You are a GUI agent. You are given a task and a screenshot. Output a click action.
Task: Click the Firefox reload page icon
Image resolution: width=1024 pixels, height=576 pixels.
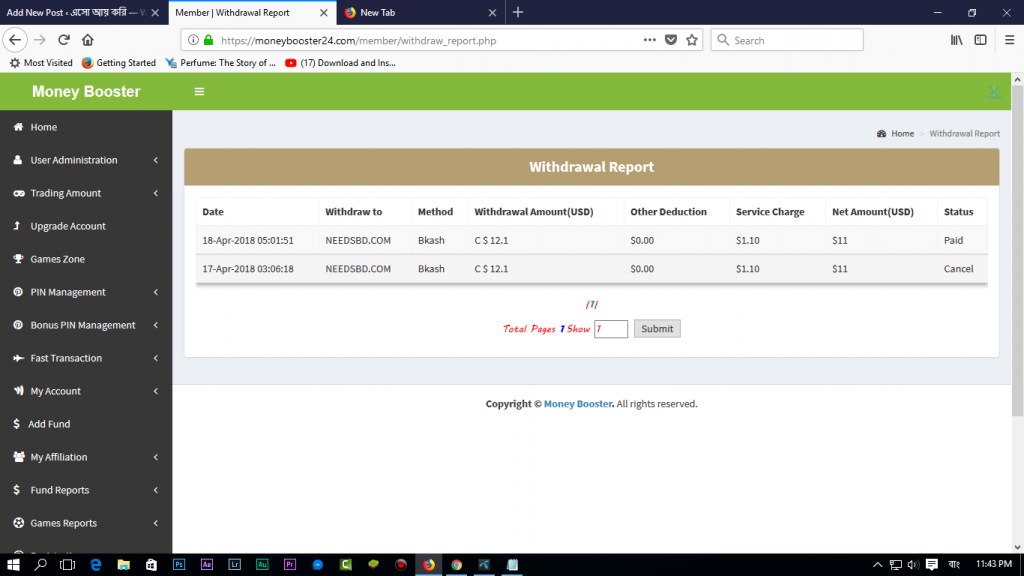64,40
